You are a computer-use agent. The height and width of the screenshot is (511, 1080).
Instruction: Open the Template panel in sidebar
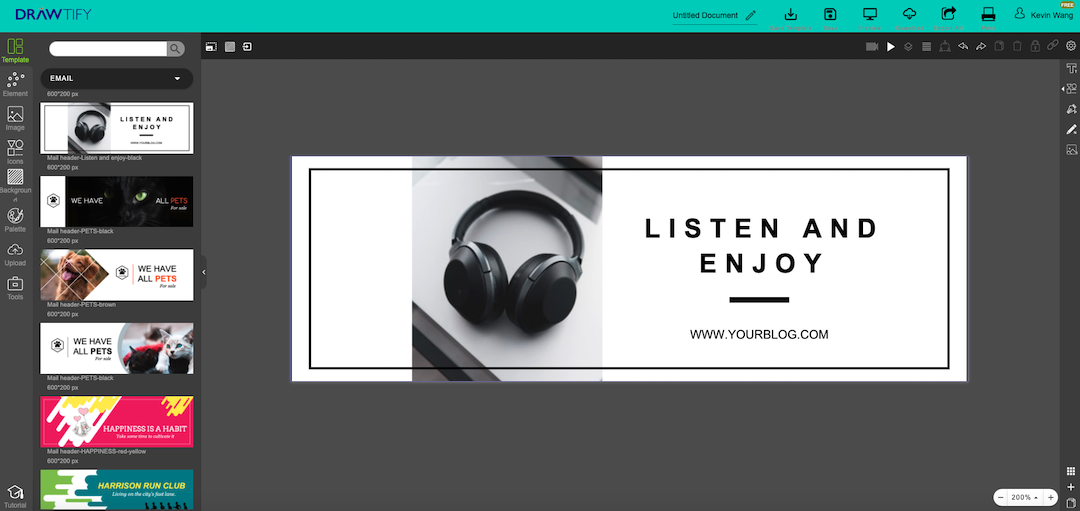15,50
